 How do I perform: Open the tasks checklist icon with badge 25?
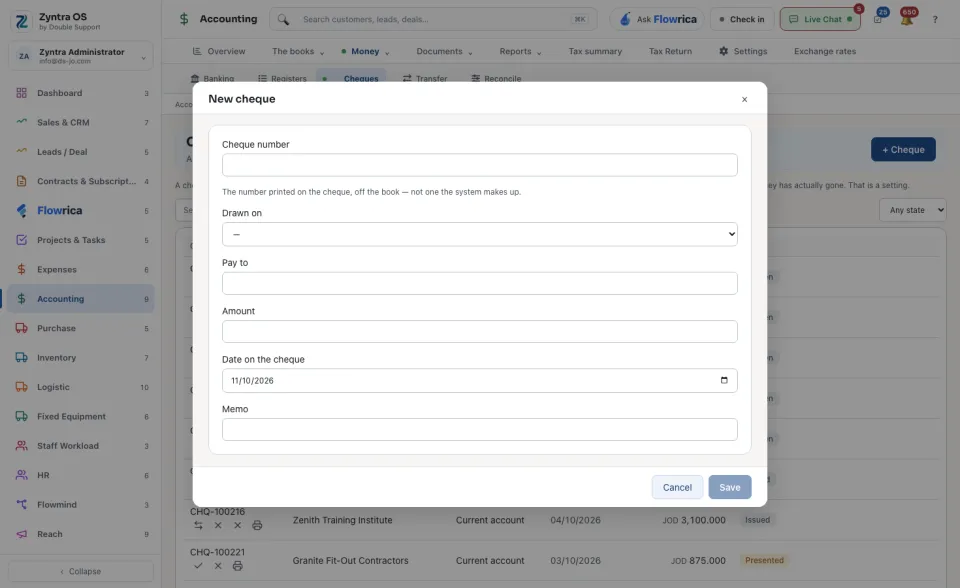(x=879, y=18)
